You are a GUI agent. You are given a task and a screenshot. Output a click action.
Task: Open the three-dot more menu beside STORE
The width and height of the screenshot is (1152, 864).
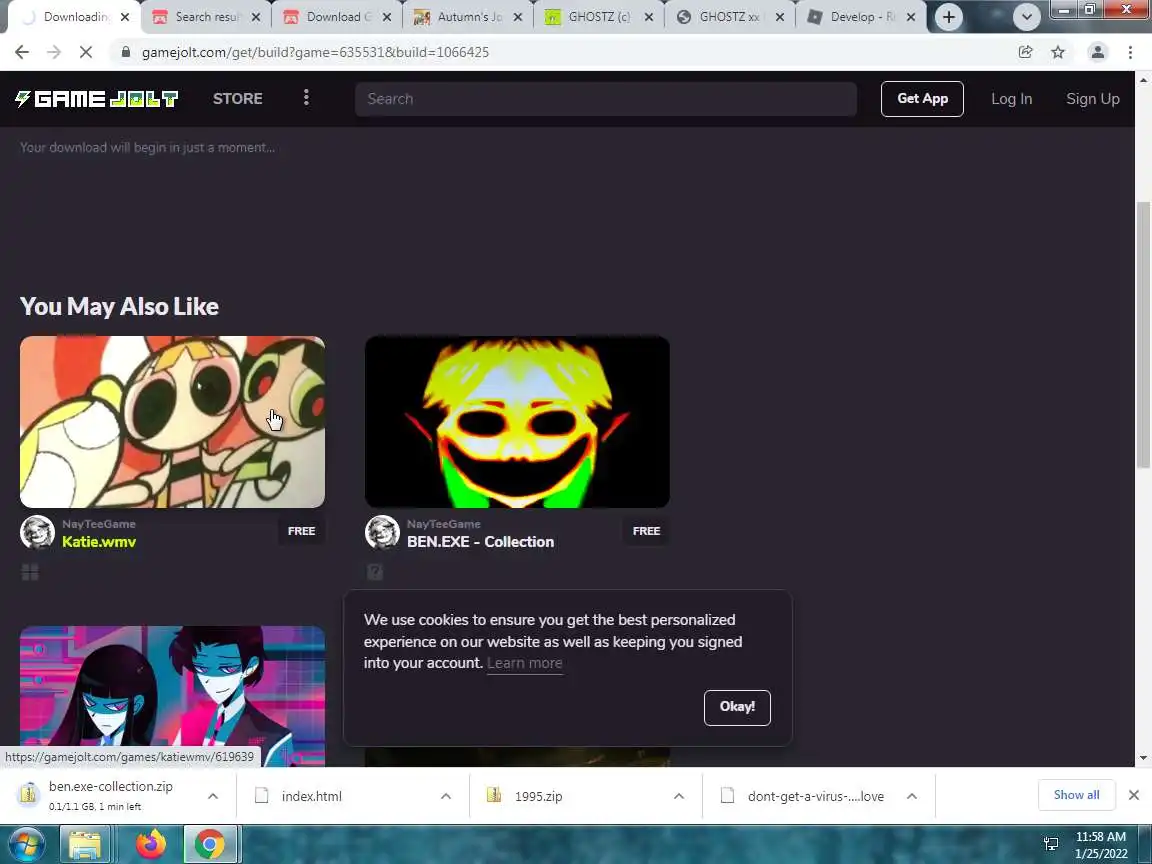point(306,98)
